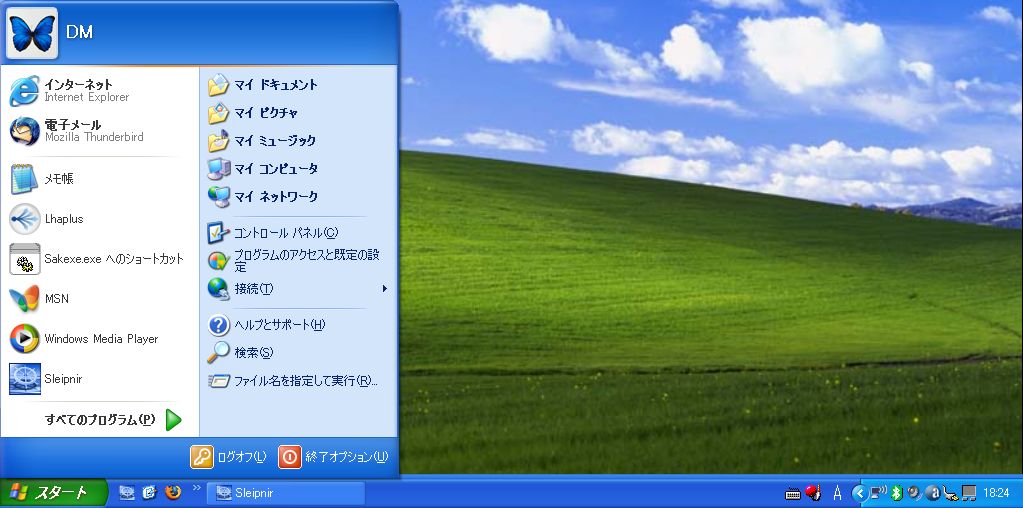1023x508 pixels.
Task: Launch MSN from the pinned list
Action: click(x=99, y=299)
